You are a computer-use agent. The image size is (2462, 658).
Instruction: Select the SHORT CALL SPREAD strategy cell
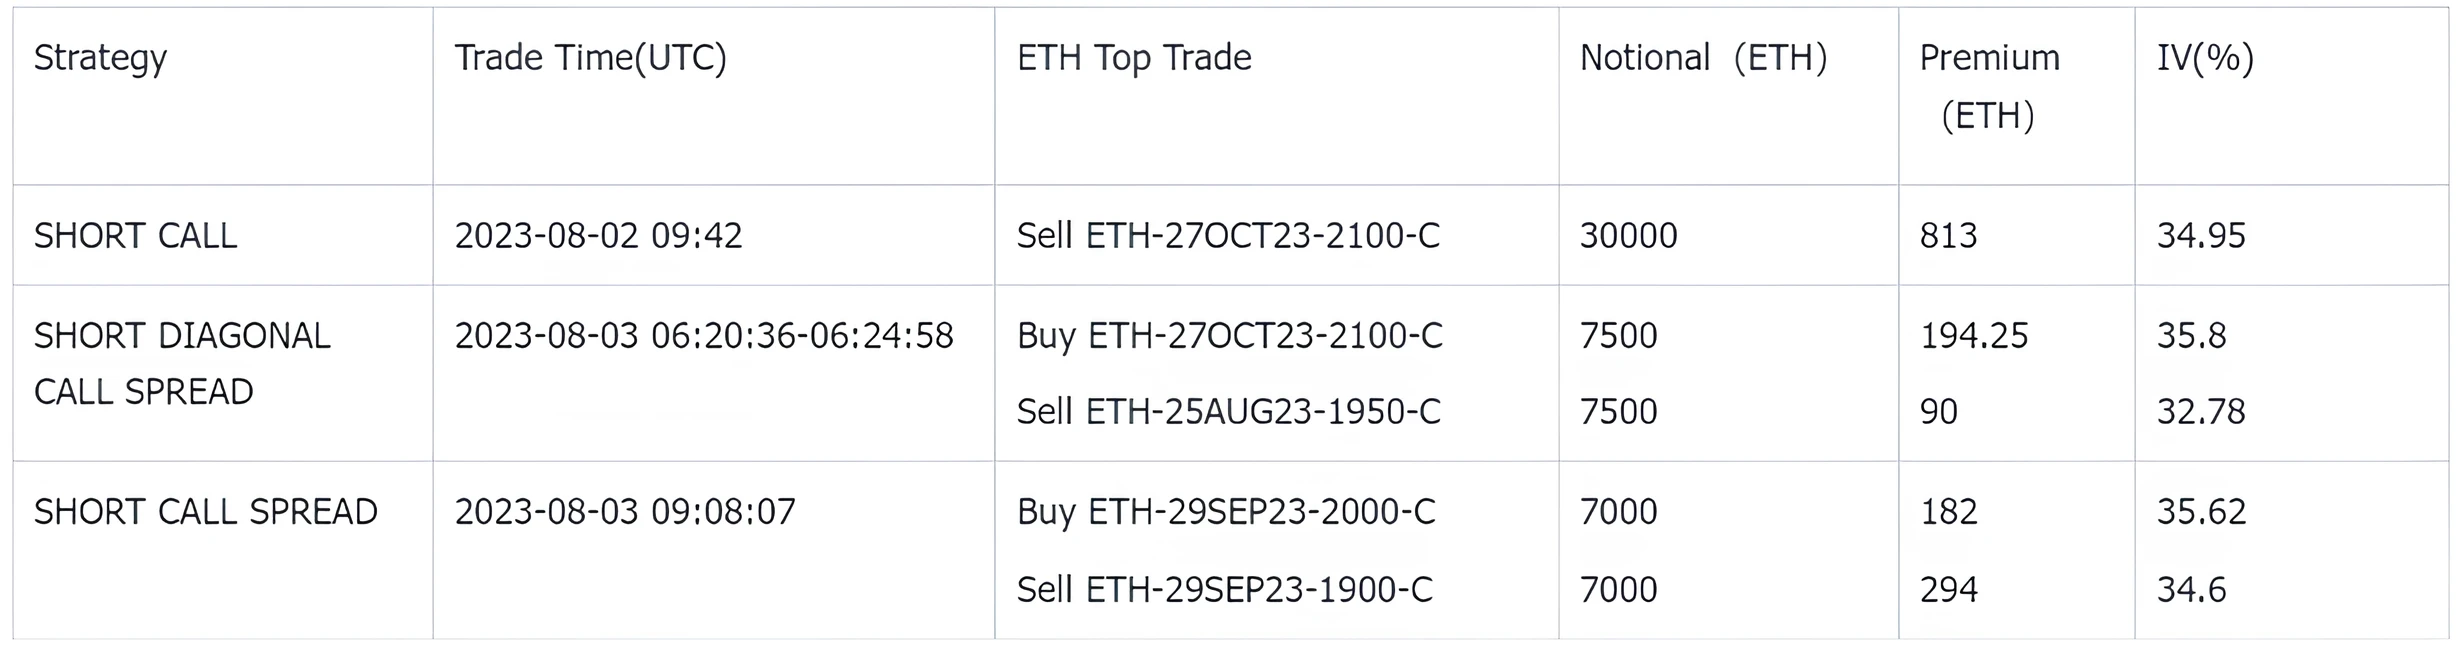pos(205,512)
